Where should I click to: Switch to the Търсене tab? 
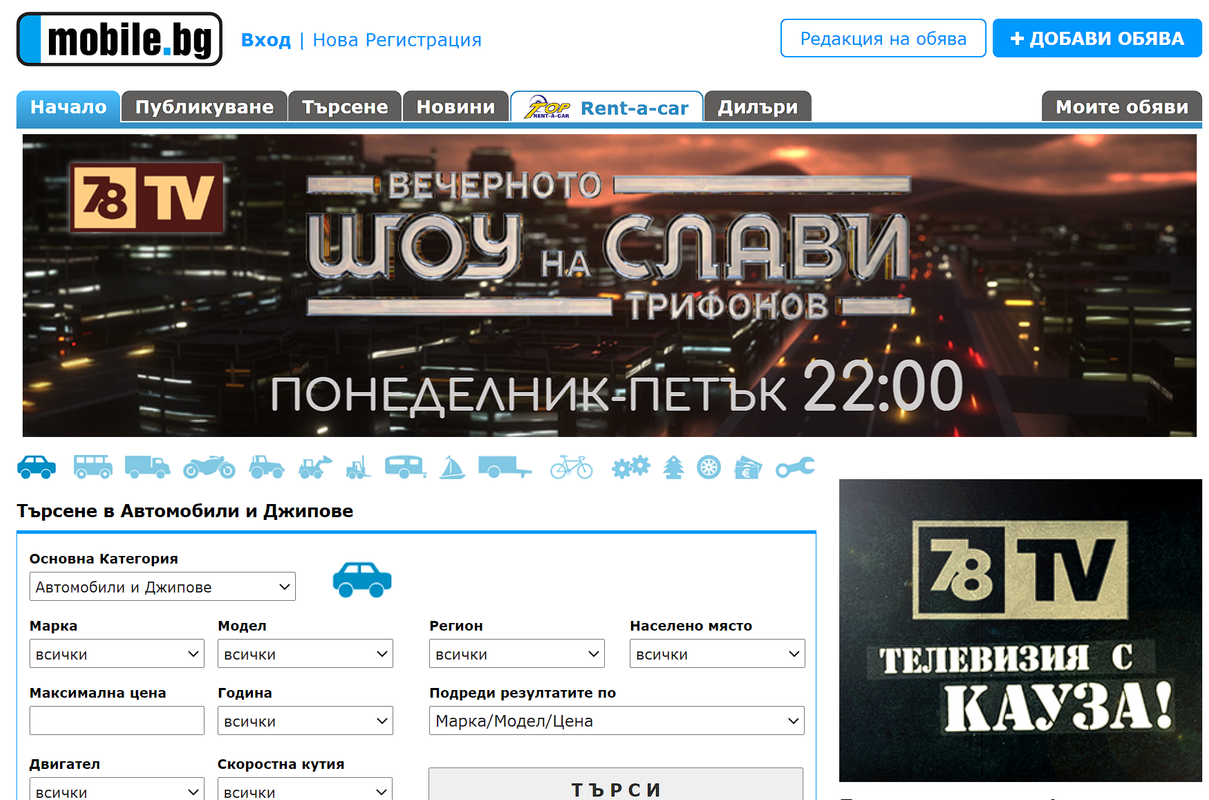coord(345,107)
